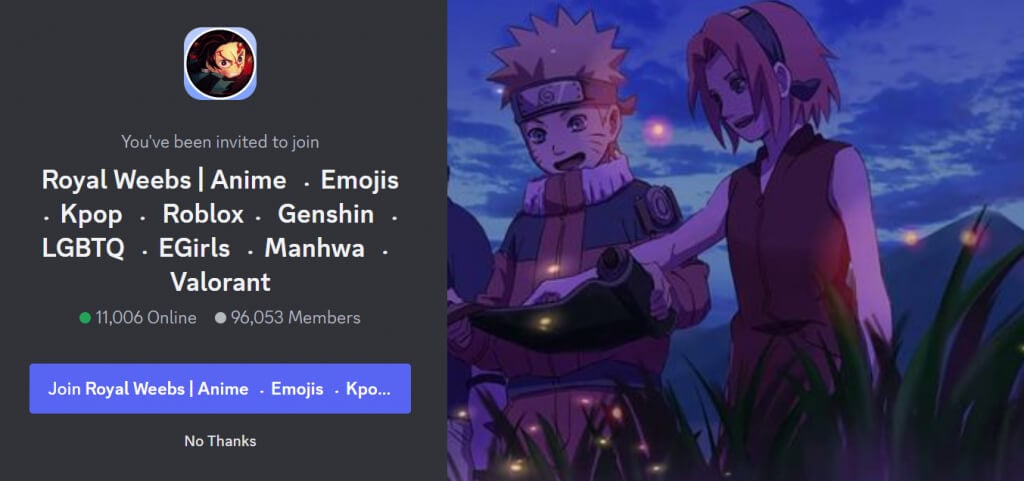Screen dimensions: 1024x481
Task: Click the LGBTQ word in server title
Action: [x=83, y=248]
